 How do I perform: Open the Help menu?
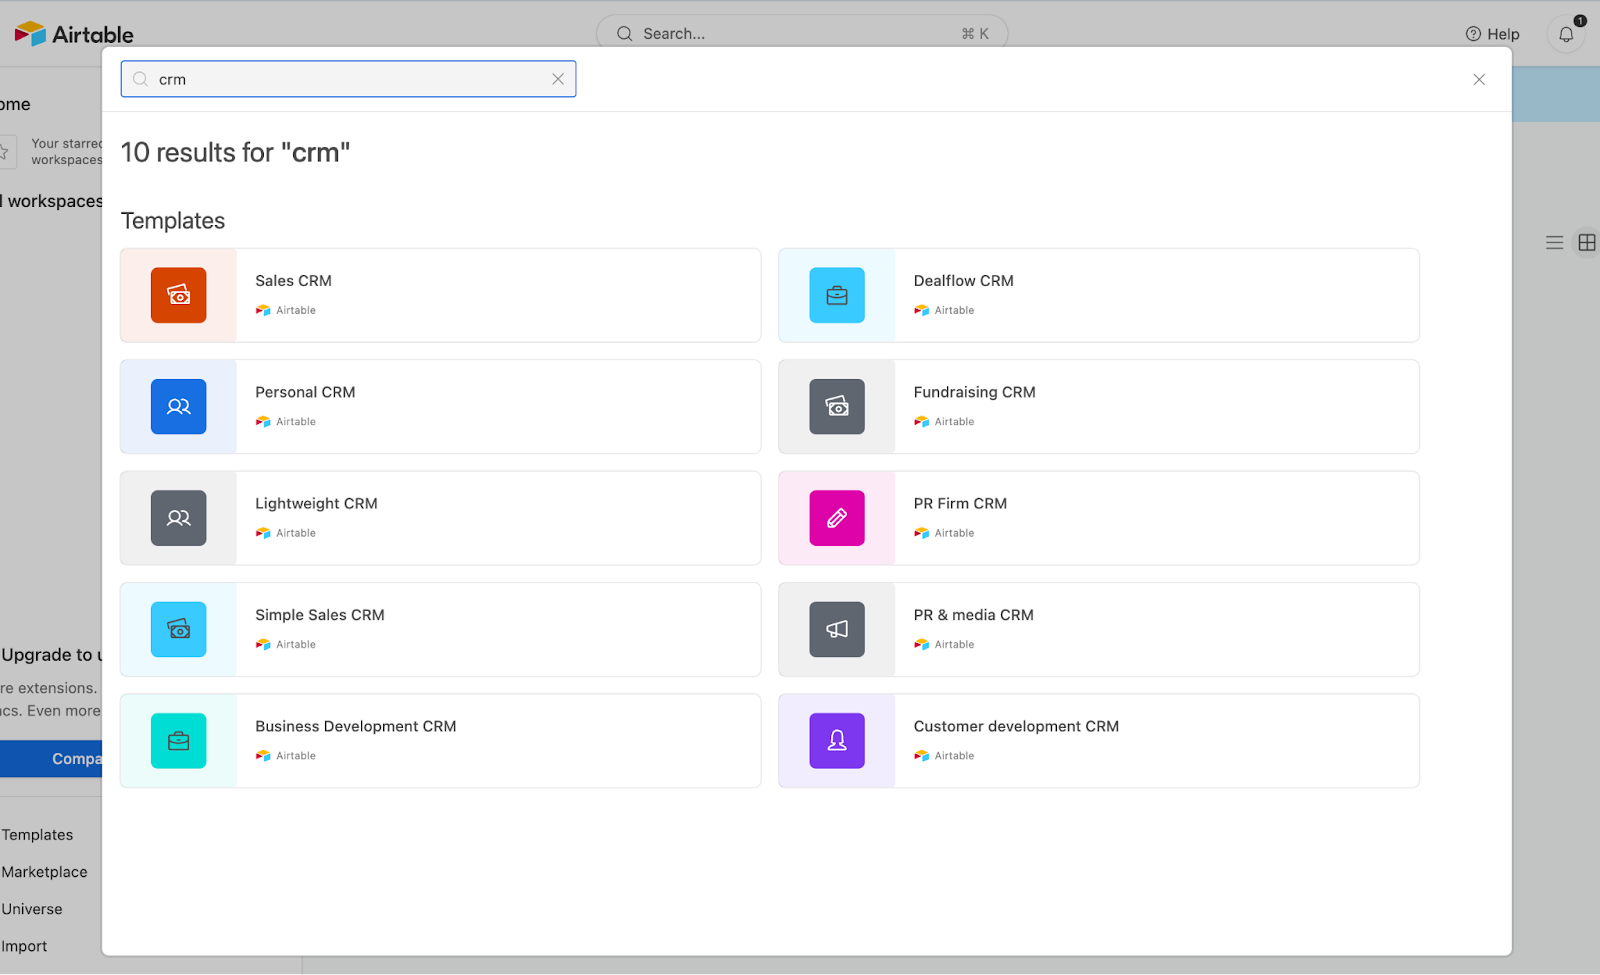1493,34
